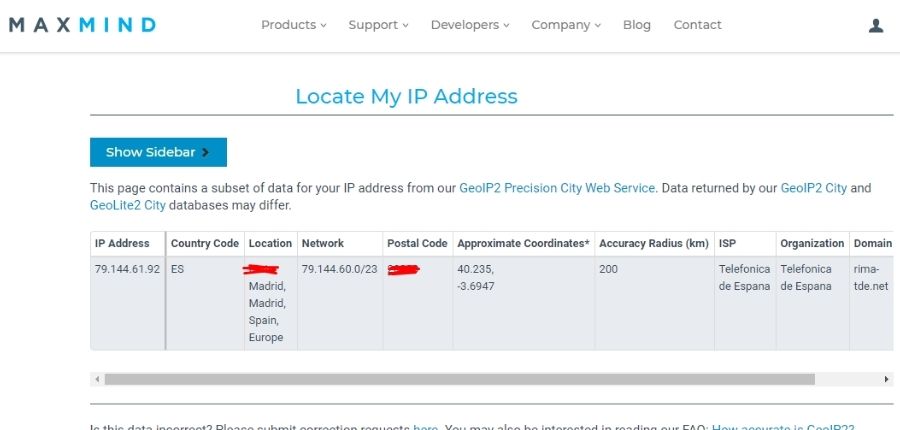Select the ES country code cell
This screenshot has width=900, height=430.
(205, 303)
